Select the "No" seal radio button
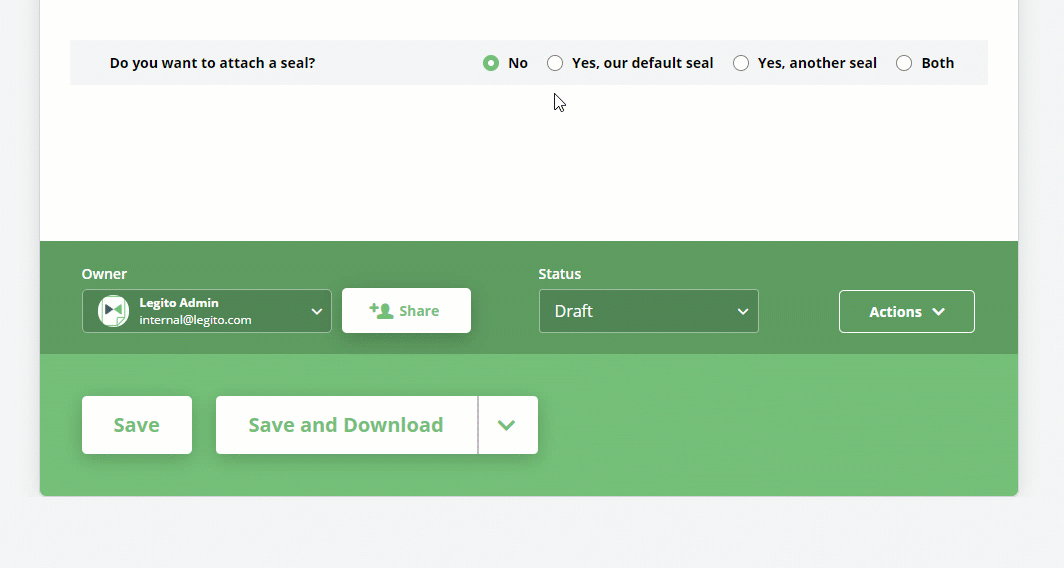The image size is (1064, 568). 491,63
